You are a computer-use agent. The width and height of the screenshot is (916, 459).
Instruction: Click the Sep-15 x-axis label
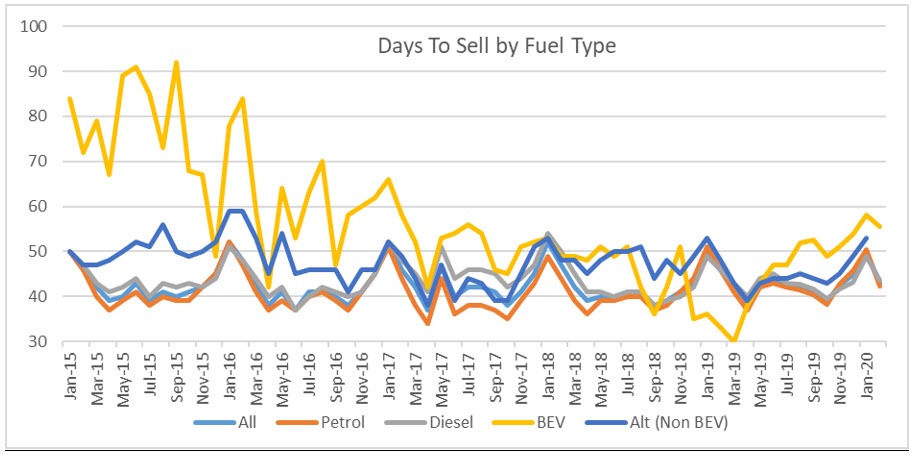tap(176, 375)
